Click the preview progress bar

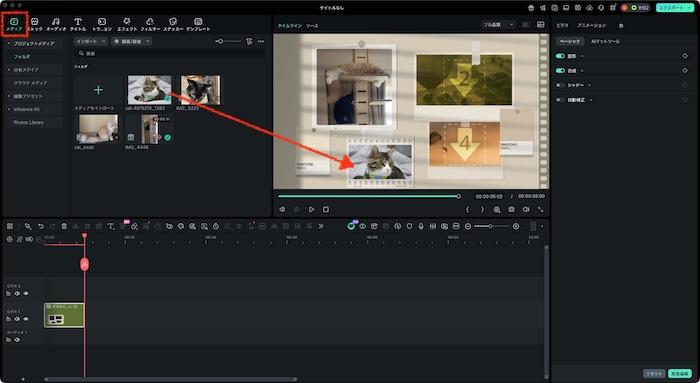(x=369, y=196)
